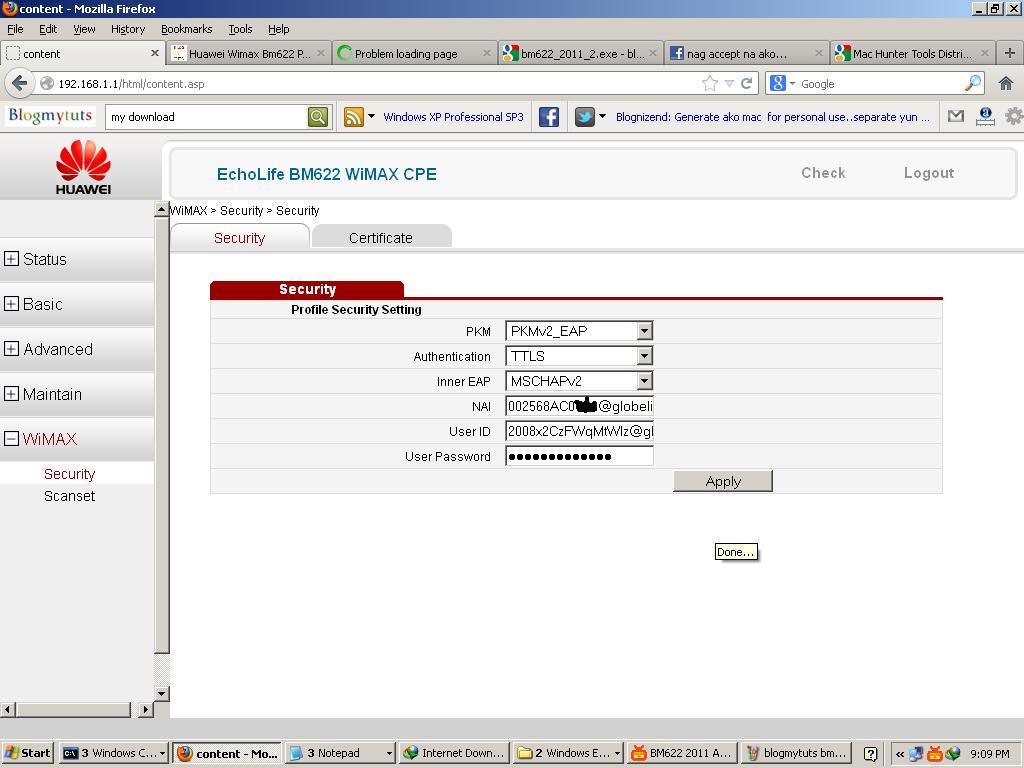Expand the Status menu section
This screenshot has height=768, width=1024.
point(11,259)
